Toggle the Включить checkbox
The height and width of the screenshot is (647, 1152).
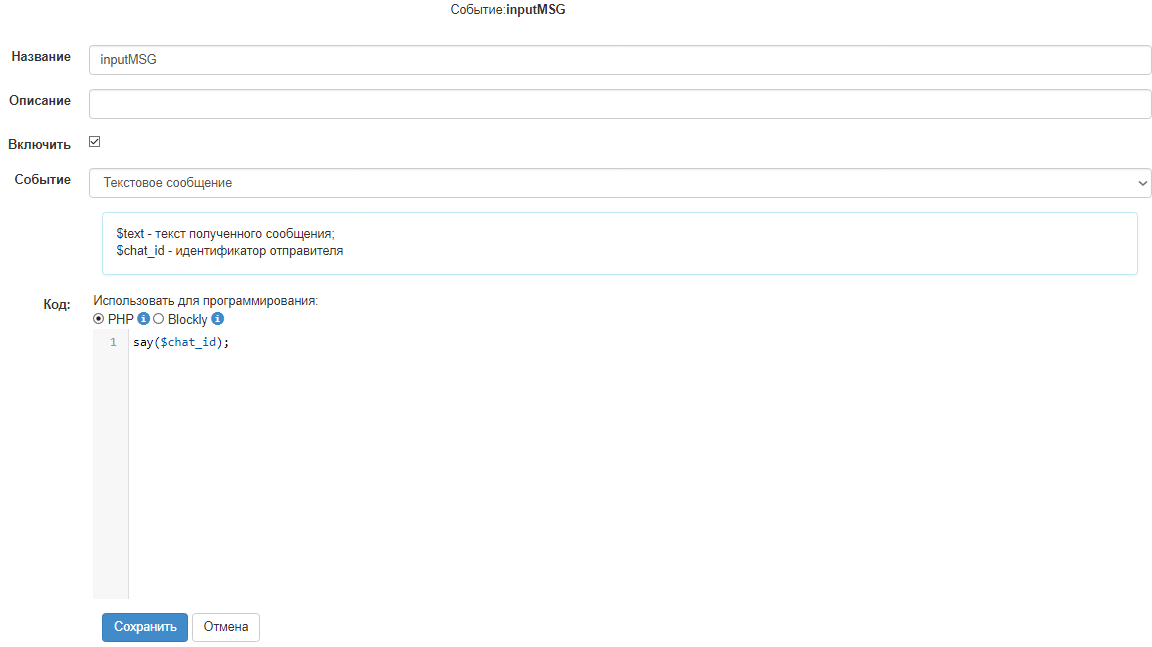95,142
